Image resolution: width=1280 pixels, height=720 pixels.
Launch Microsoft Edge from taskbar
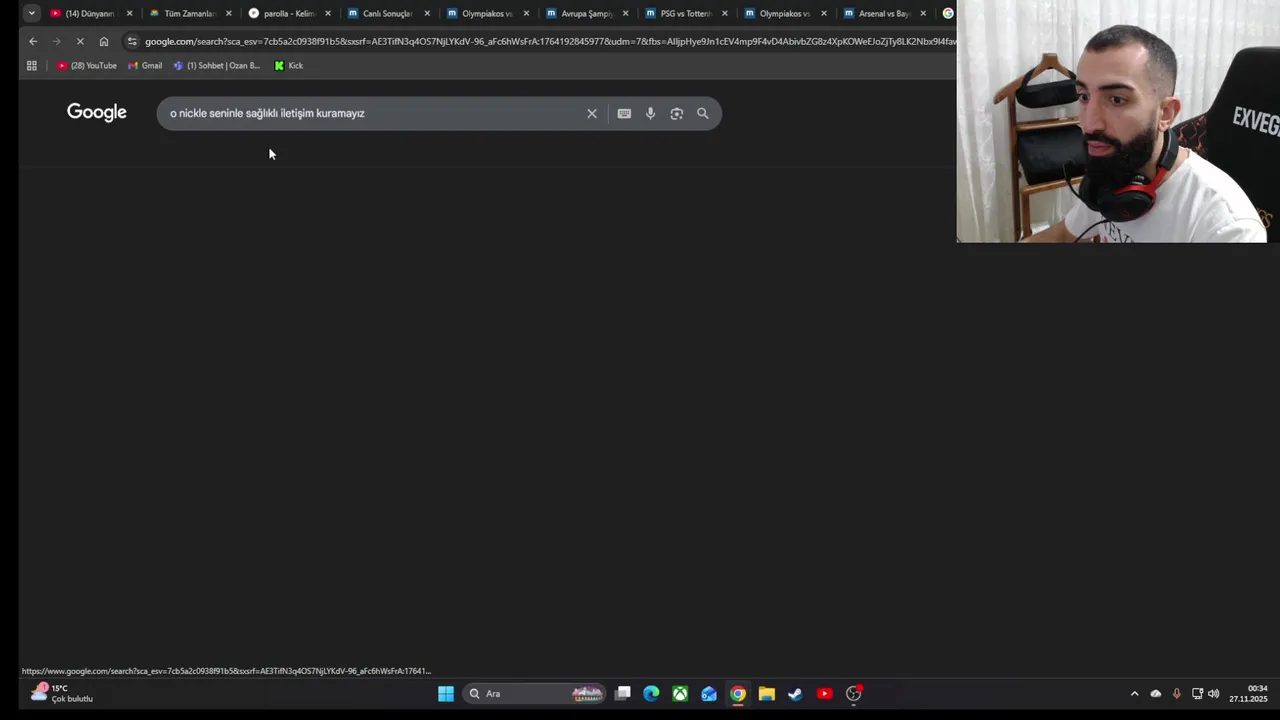coord(651,694)
